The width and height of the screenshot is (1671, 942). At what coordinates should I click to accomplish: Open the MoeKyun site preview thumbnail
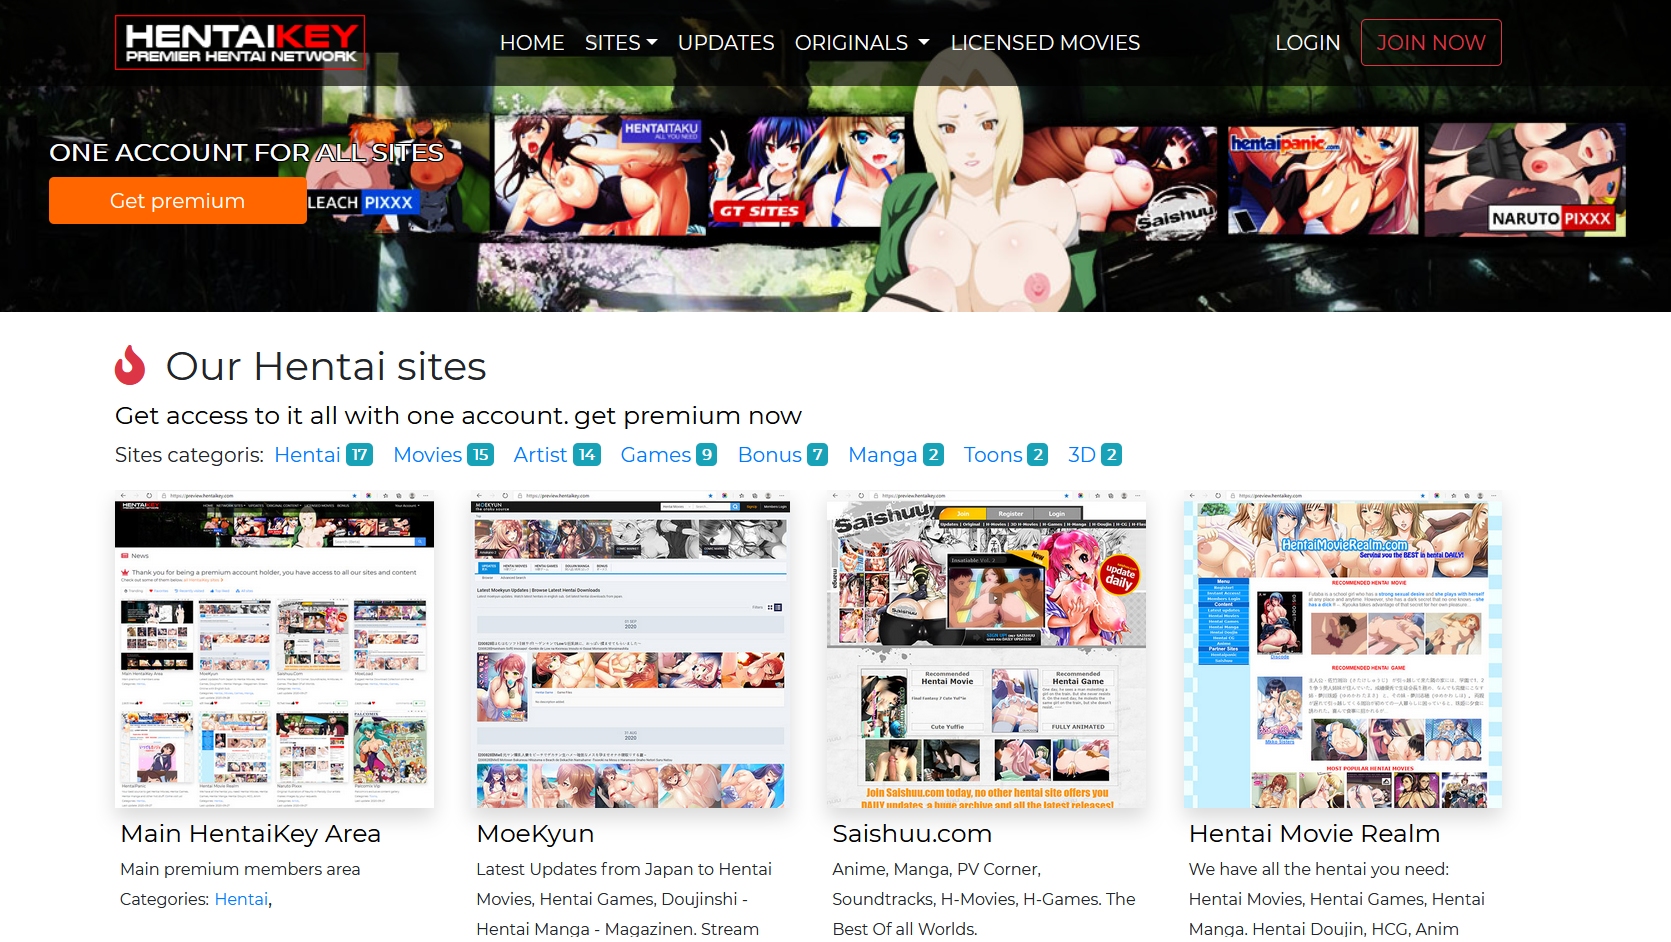[x=630, y=649]
